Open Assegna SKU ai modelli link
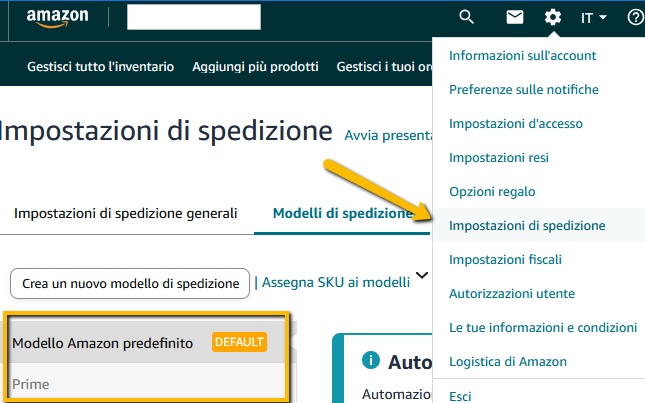This screenshot has width=645, height=403. (336, 283)
